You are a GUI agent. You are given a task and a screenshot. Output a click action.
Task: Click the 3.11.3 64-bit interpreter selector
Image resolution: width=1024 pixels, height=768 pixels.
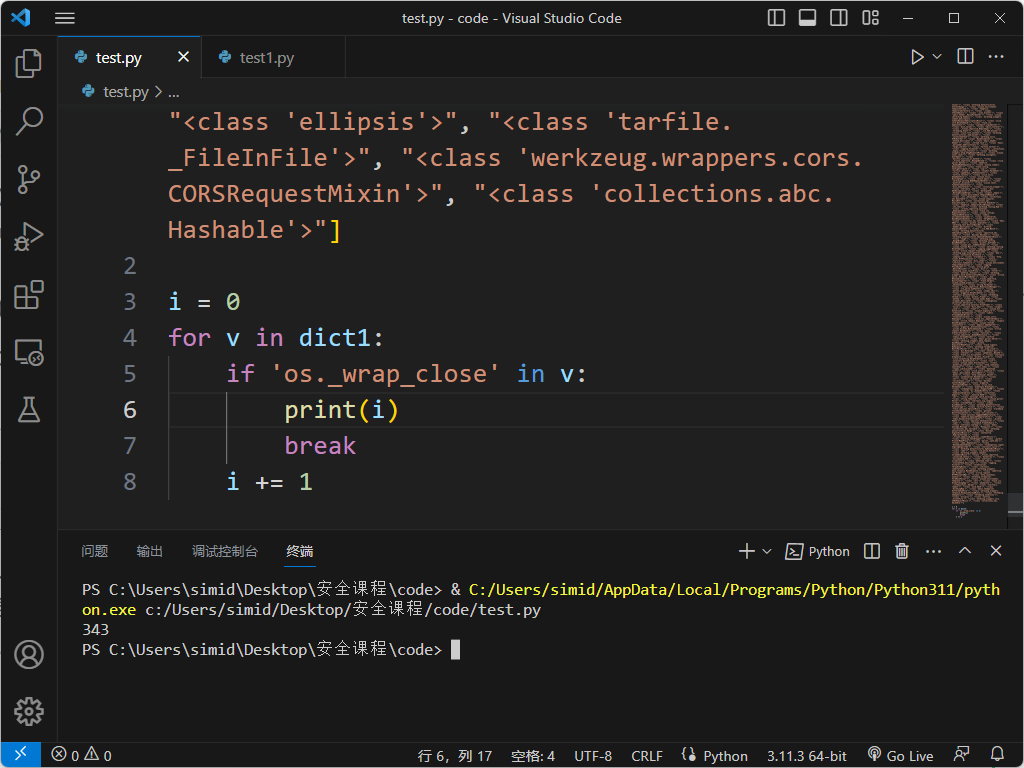[x=806, y=755]
